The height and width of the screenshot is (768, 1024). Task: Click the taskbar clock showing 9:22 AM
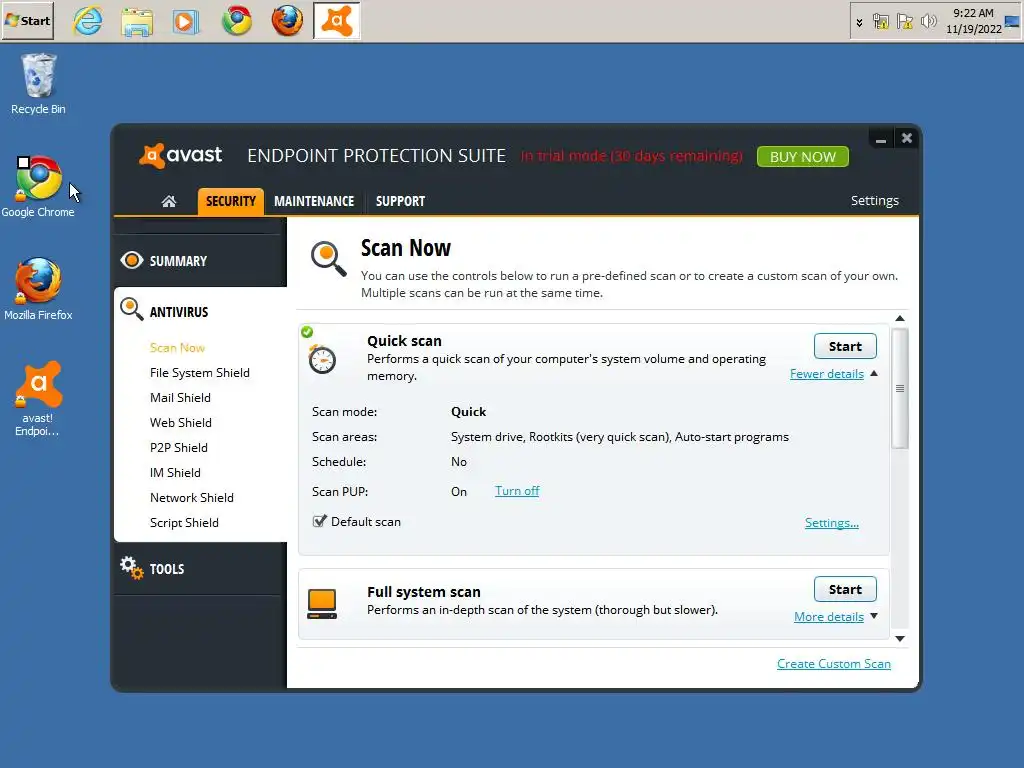click(973, 21)
